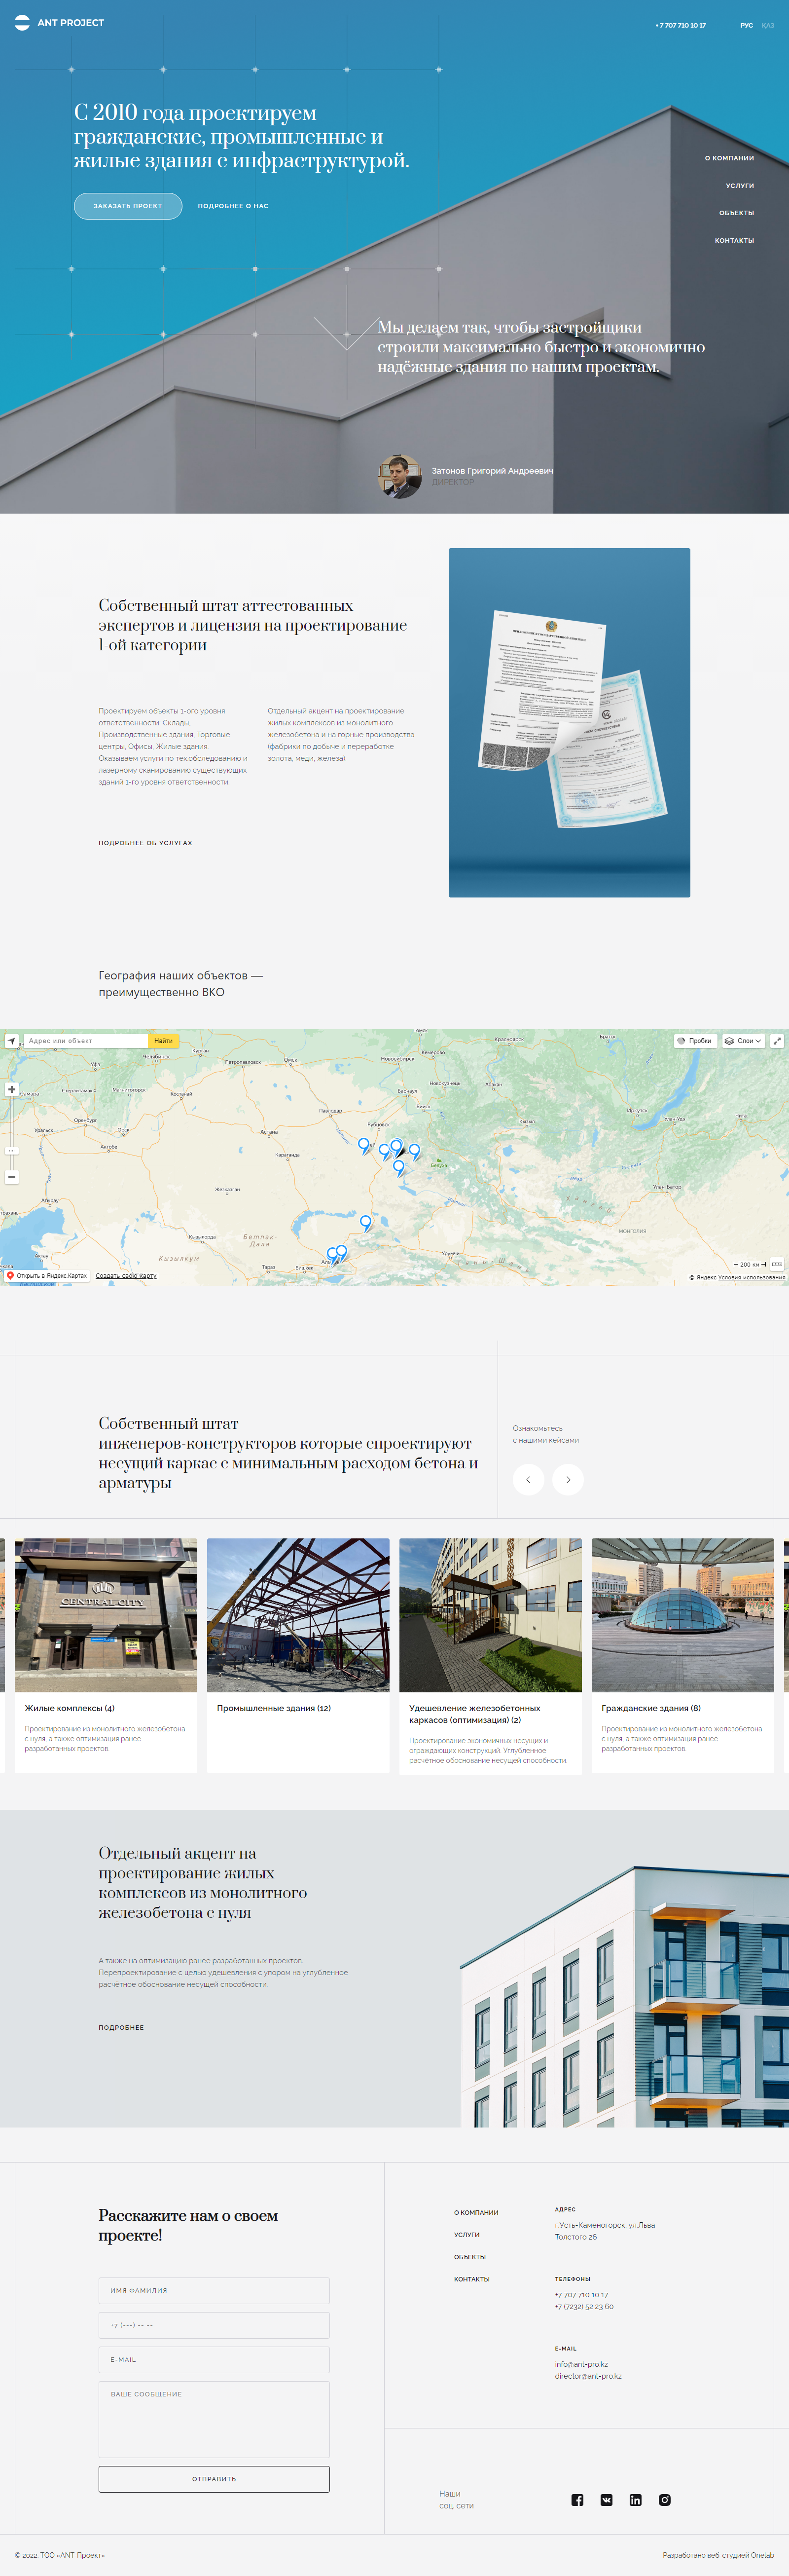Show next case with right arrow
Screen dimensions: 789x2576
(x=568, y=1479)
